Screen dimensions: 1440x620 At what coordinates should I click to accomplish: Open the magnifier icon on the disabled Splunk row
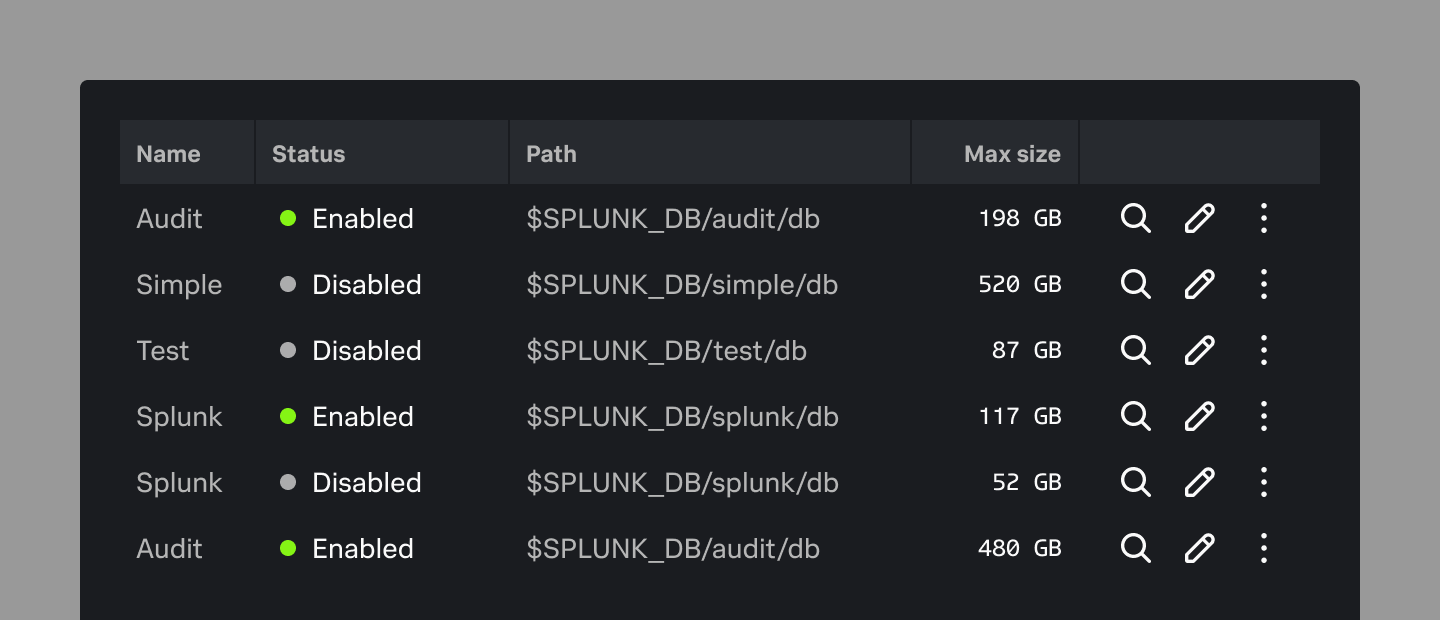(x=1135, y=482)
